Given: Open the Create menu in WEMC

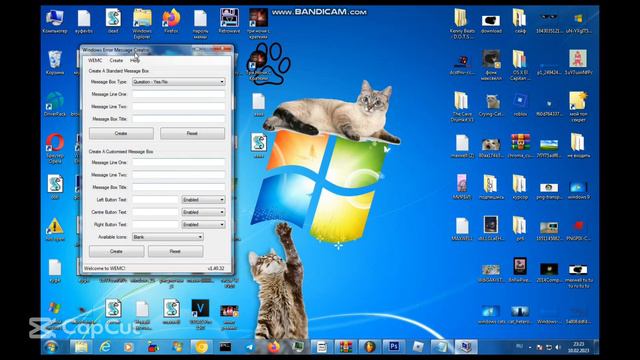Looking at the screenshot, I should coord(116,60).
